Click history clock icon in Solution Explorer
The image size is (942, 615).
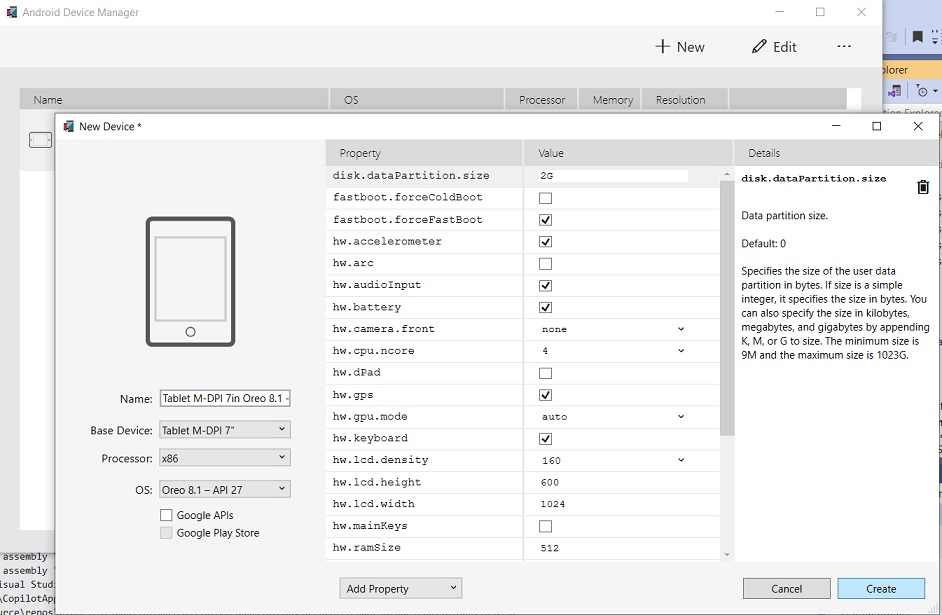point(922,91)
